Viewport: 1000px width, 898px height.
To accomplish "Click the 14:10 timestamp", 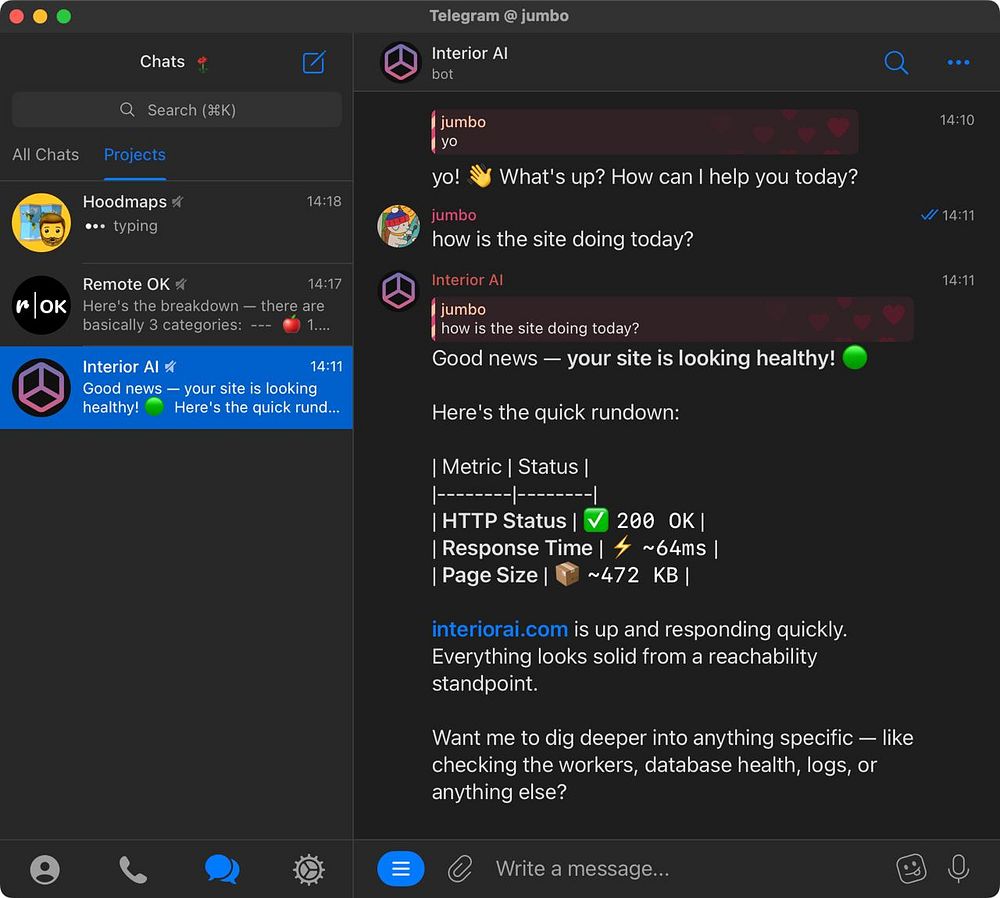I will click(x=957, y=120).
